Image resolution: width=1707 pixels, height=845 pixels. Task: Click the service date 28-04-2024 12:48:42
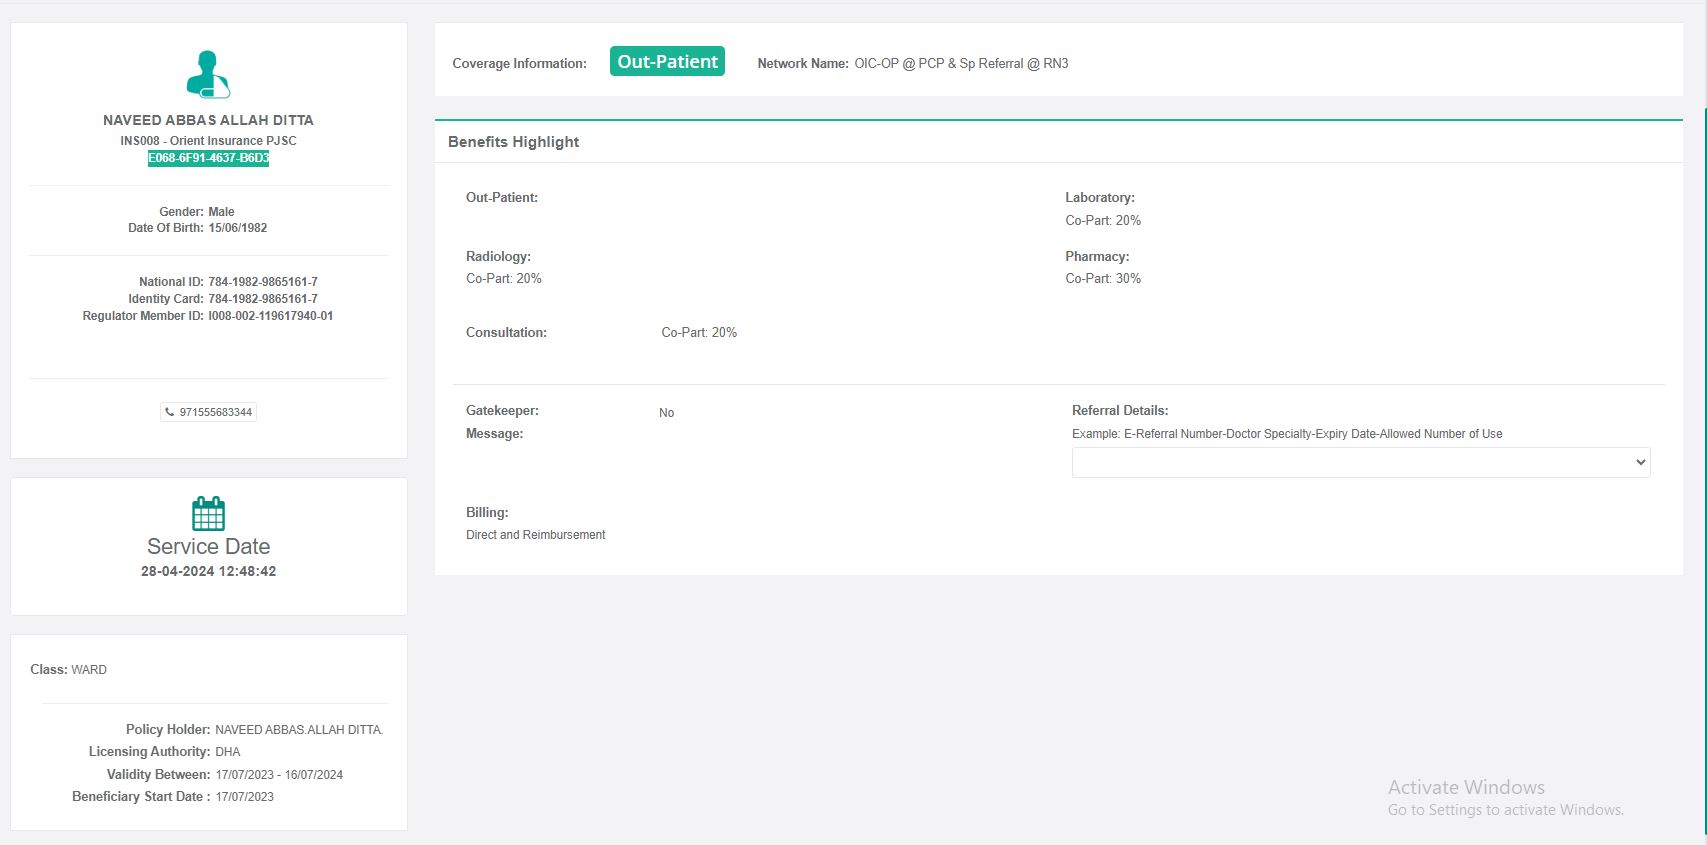point(208,571)
